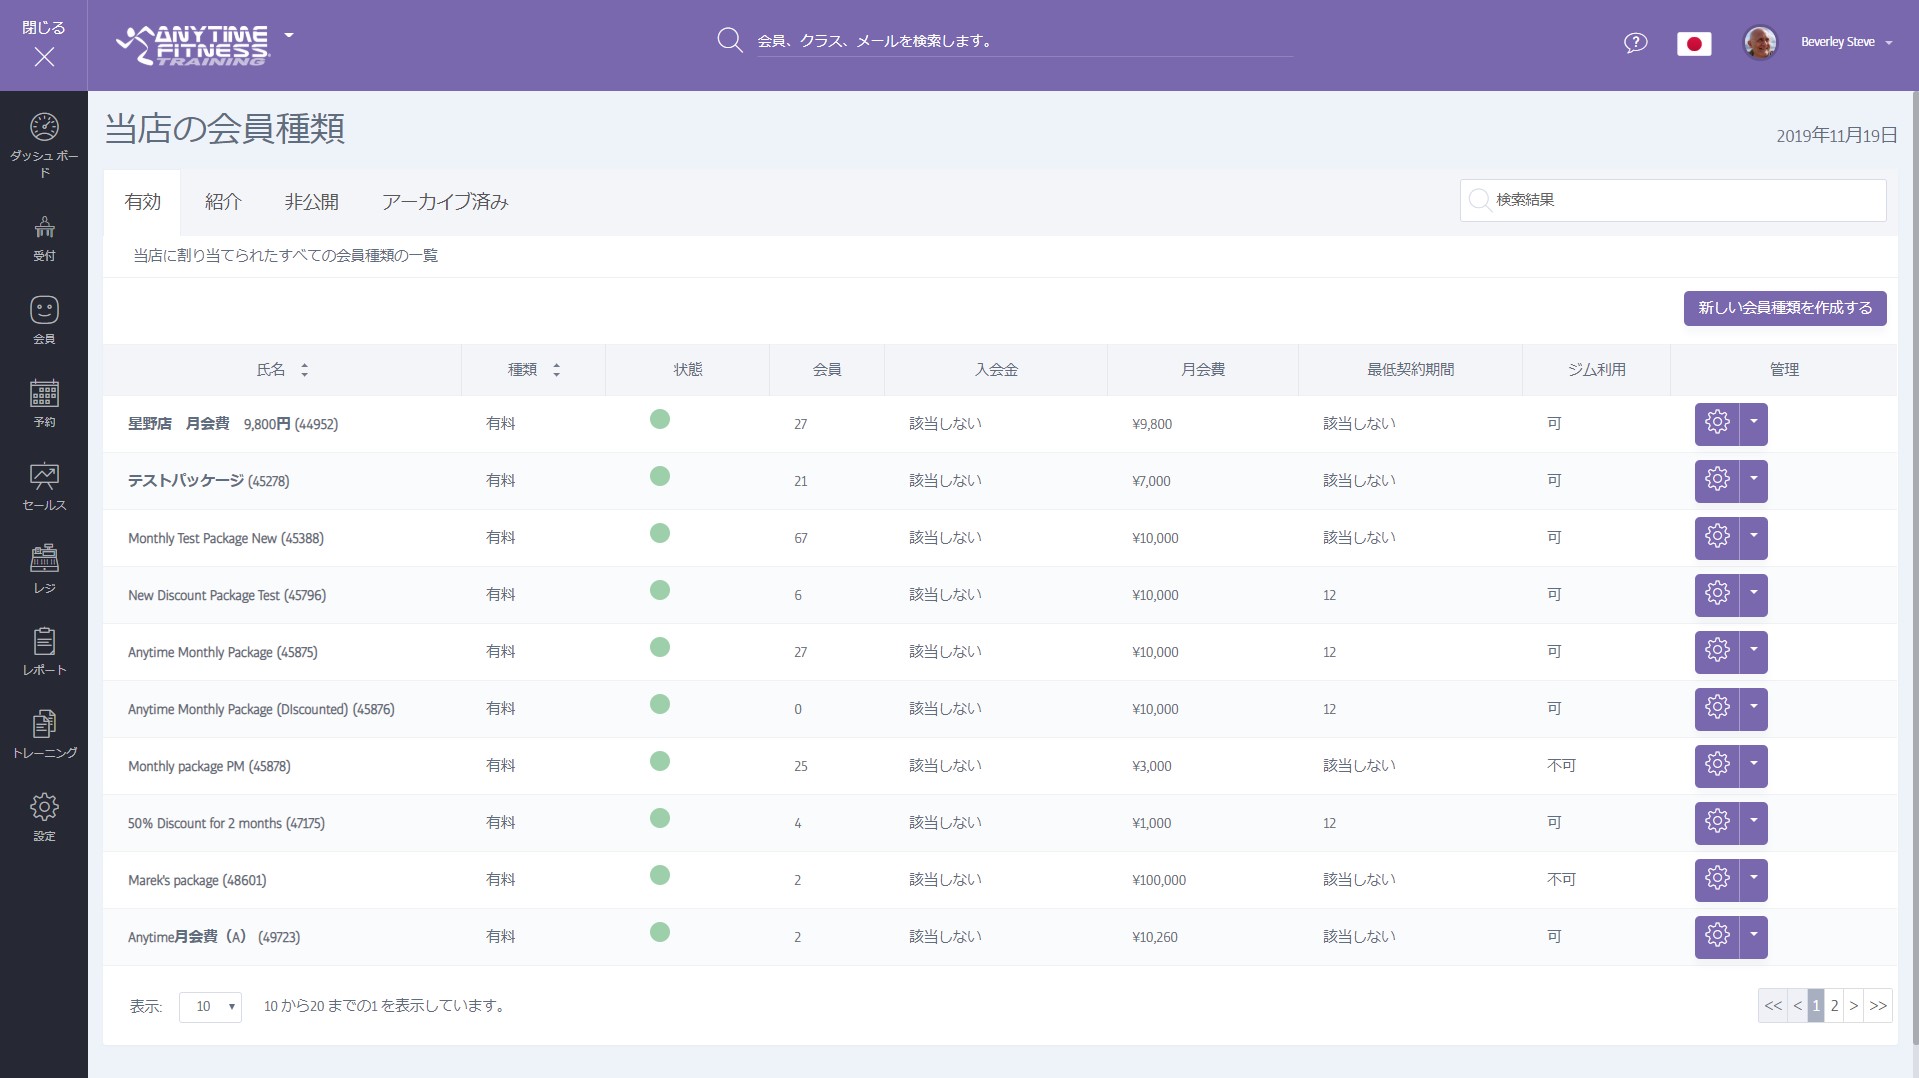The width and height of the screenshot is (1919, 1078).
Task: Switch to the アーカイブ済み tab
Action: 445,202
